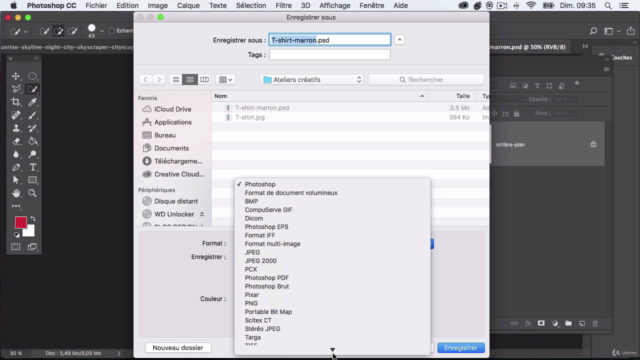The width and height of the screenshot is (640, 360).
Task: Sort files by the Nom column
Action: pyautogui.click(x=320, y=96)
